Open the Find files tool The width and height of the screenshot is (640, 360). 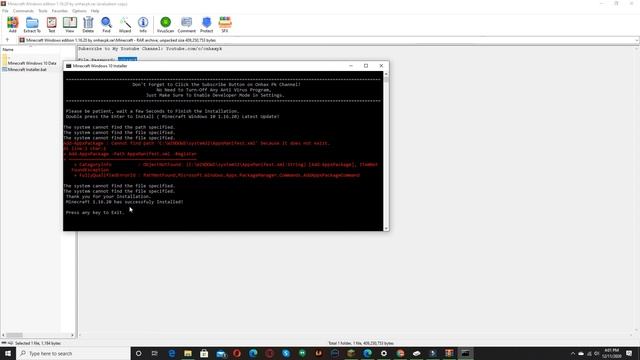[106, 24]
